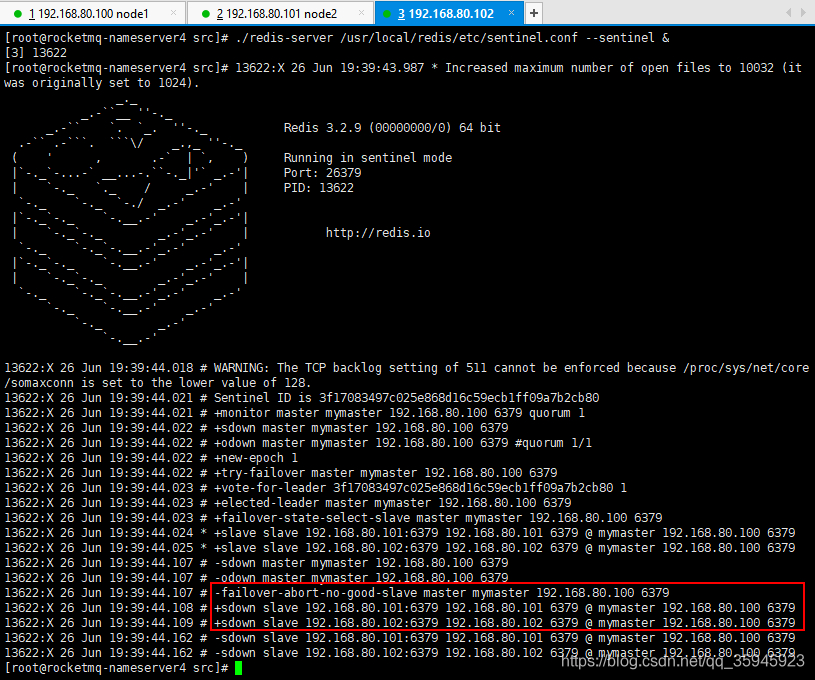Viewport: 815px width, 680px height.
Task: Click the green status dot on node1 tab
Action: point(18,14)
